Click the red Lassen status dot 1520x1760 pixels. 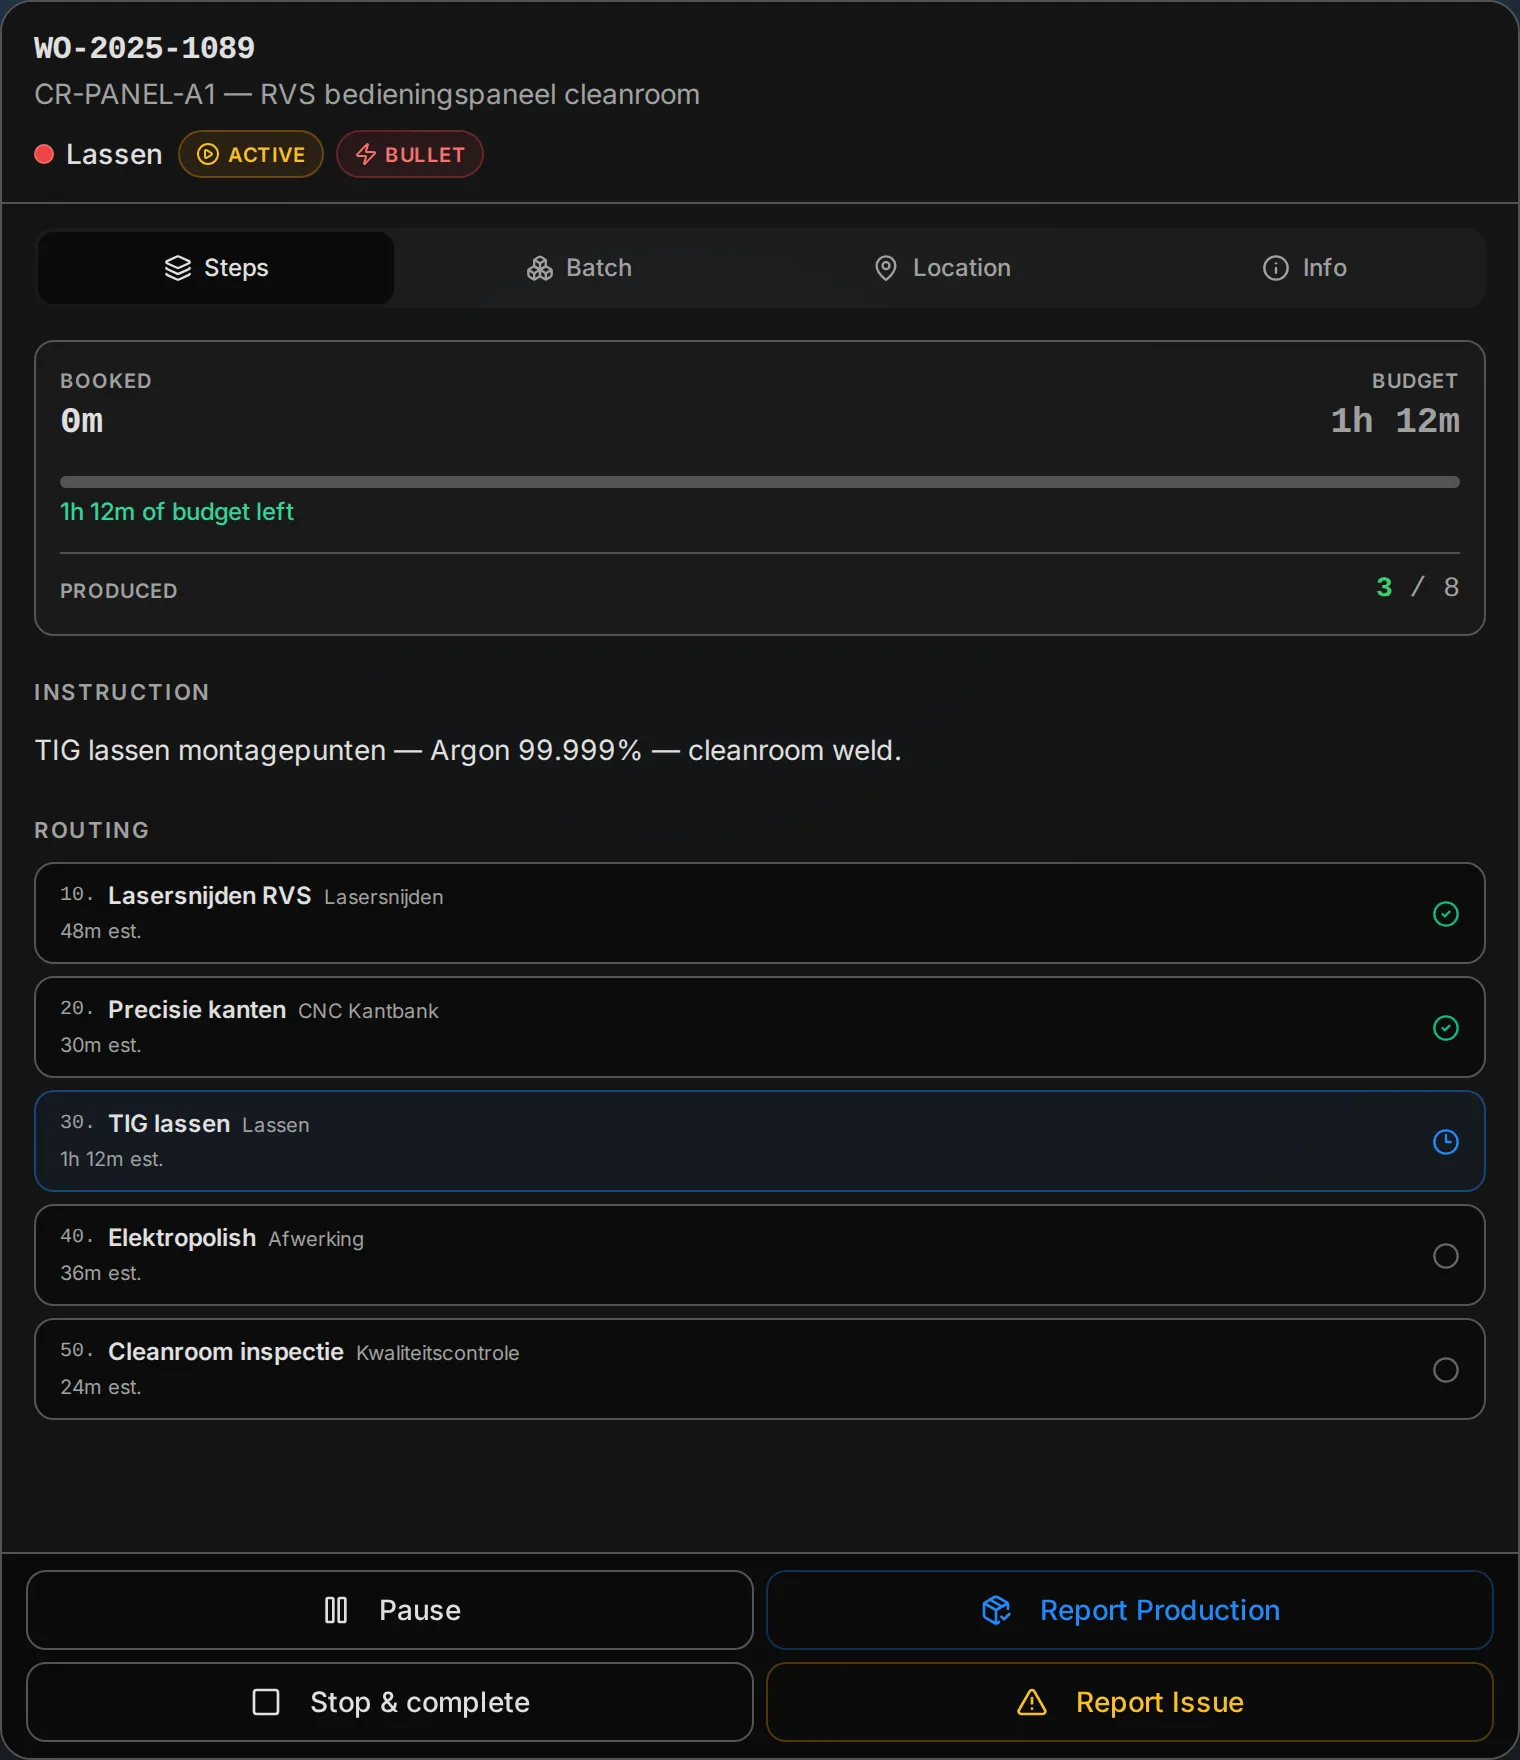44,154
